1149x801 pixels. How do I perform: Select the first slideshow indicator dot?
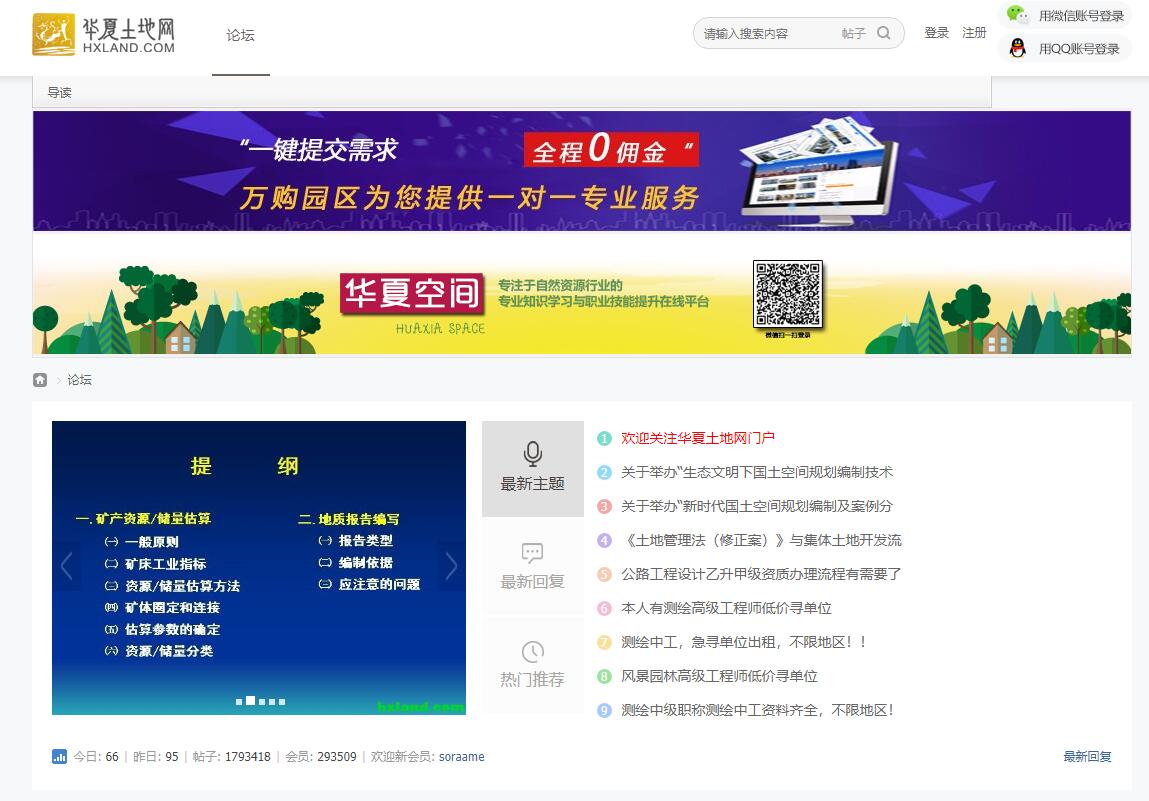pyautogui.click(x=239, y=701)
